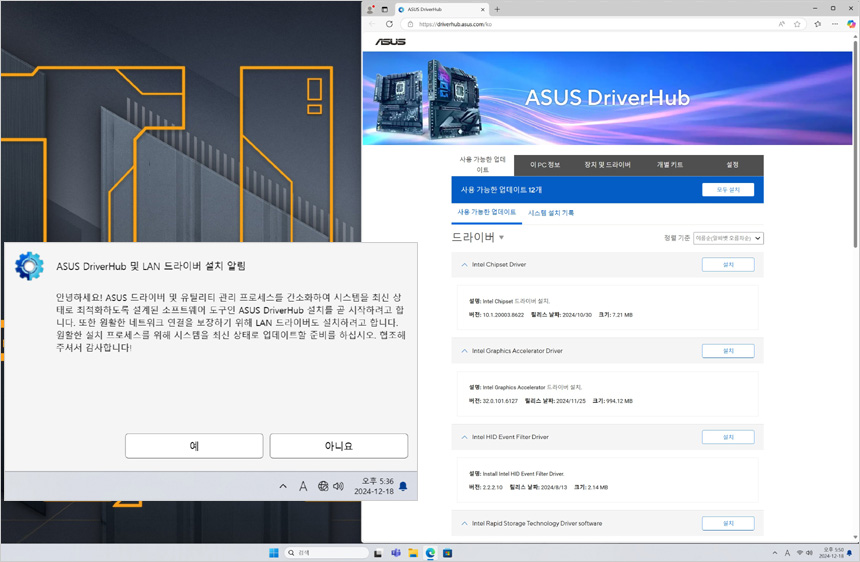The image size is (860, 562).
Task: Switch to the 이 PC 정보 tab
Action: (545, 164)
